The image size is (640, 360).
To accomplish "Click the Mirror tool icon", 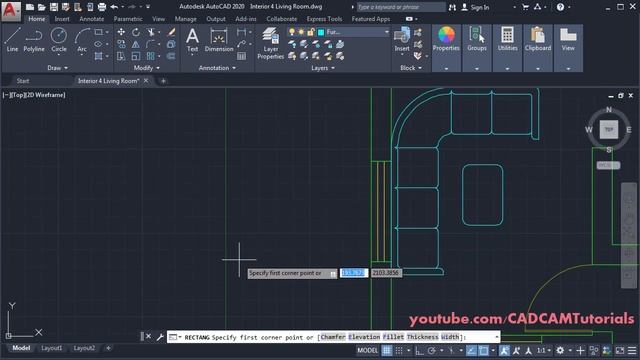I will 136,44.
